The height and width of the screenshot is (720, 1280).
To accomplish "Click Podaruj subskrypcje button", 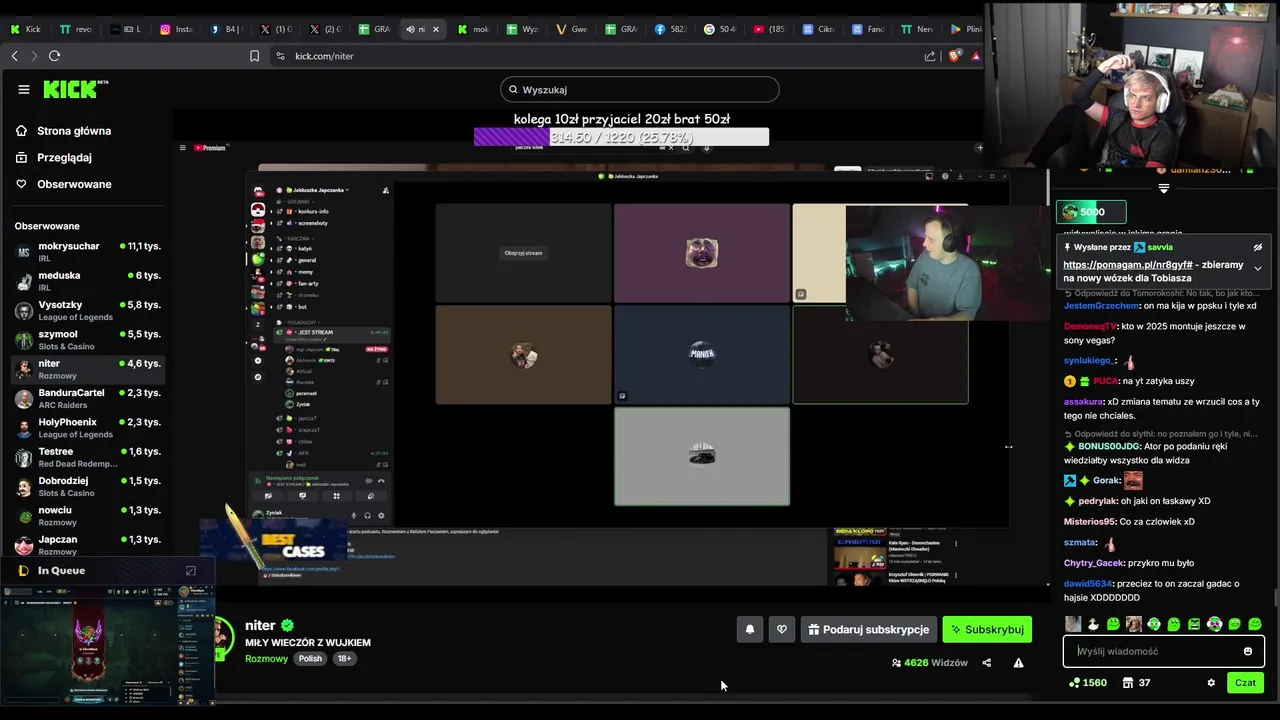I will (869, 629).
